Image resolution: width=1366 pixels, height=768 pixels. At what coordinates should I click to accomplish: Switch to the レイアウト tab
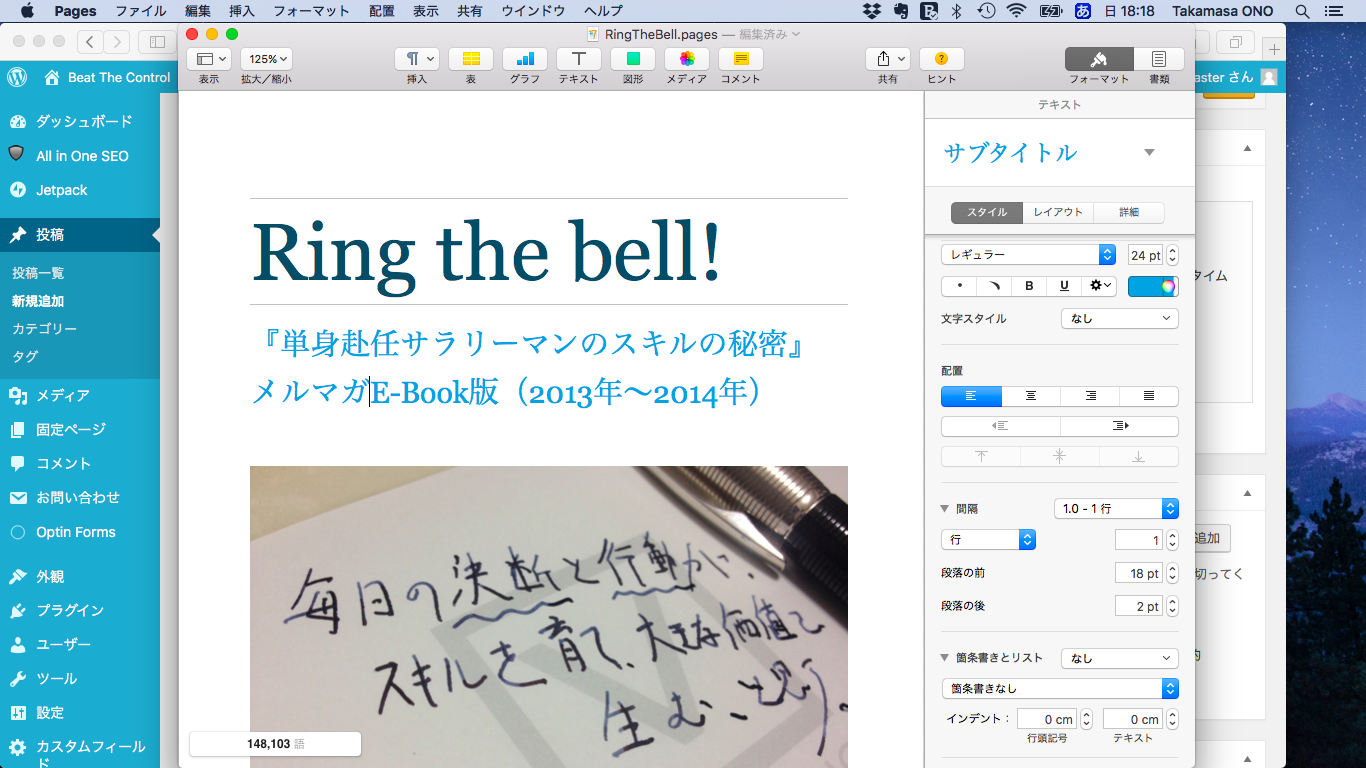coord(1058,212)
